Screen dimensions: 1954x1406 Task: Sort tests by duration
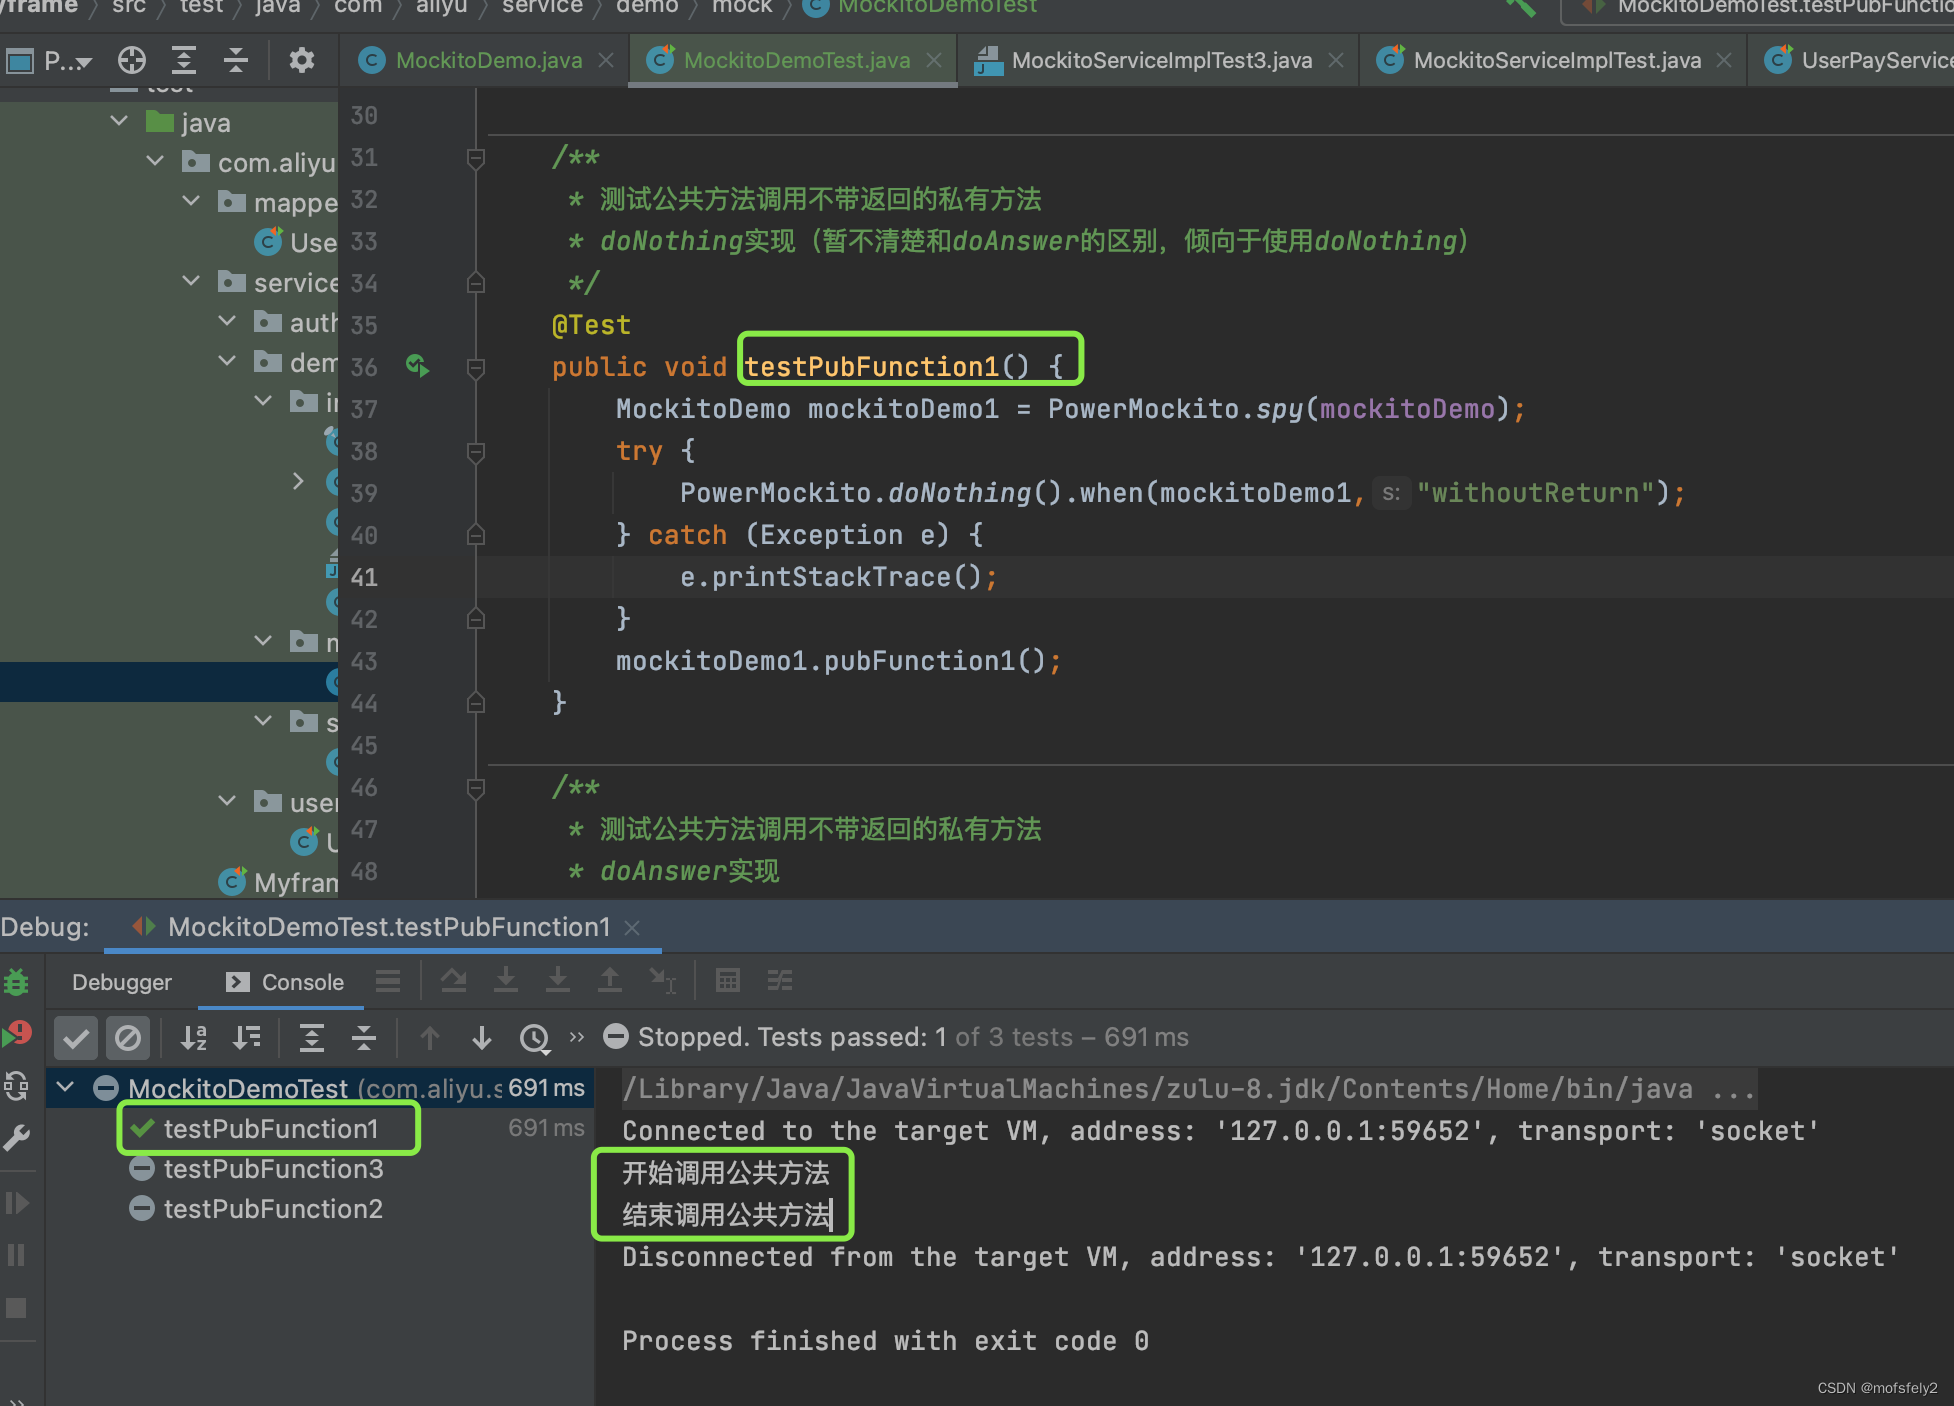point(246,1038)
